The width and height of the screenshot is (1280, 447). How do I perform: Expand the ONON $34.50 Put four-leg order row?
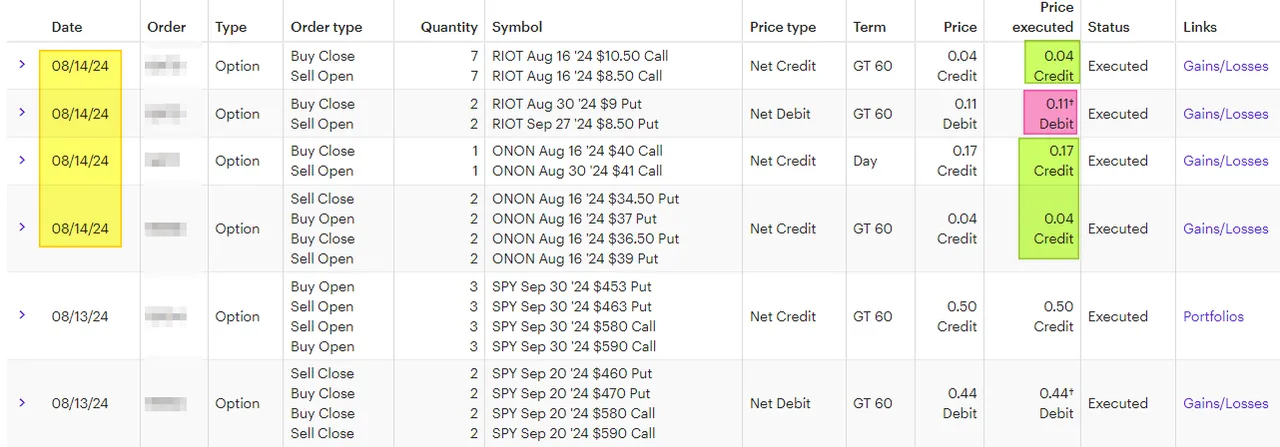[x=22, y=228]
